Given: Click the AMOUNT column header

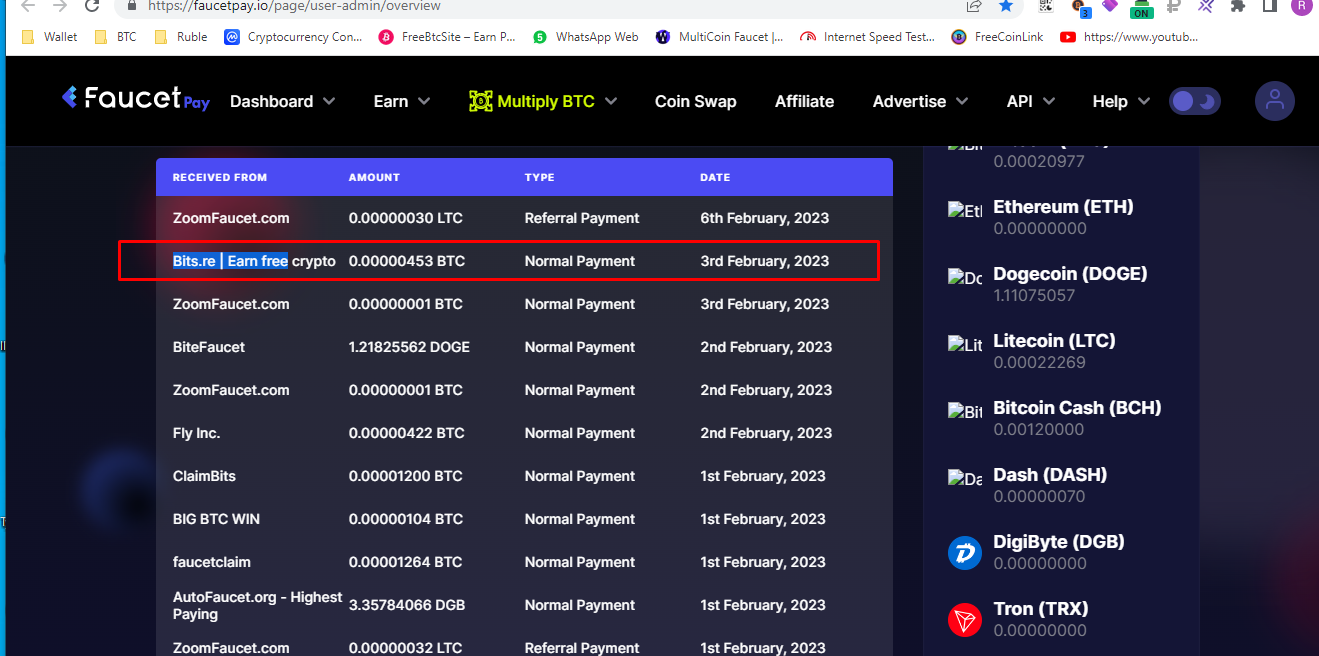Looking at the screenshot, I should pyautogui.click(x=374, y=177).
